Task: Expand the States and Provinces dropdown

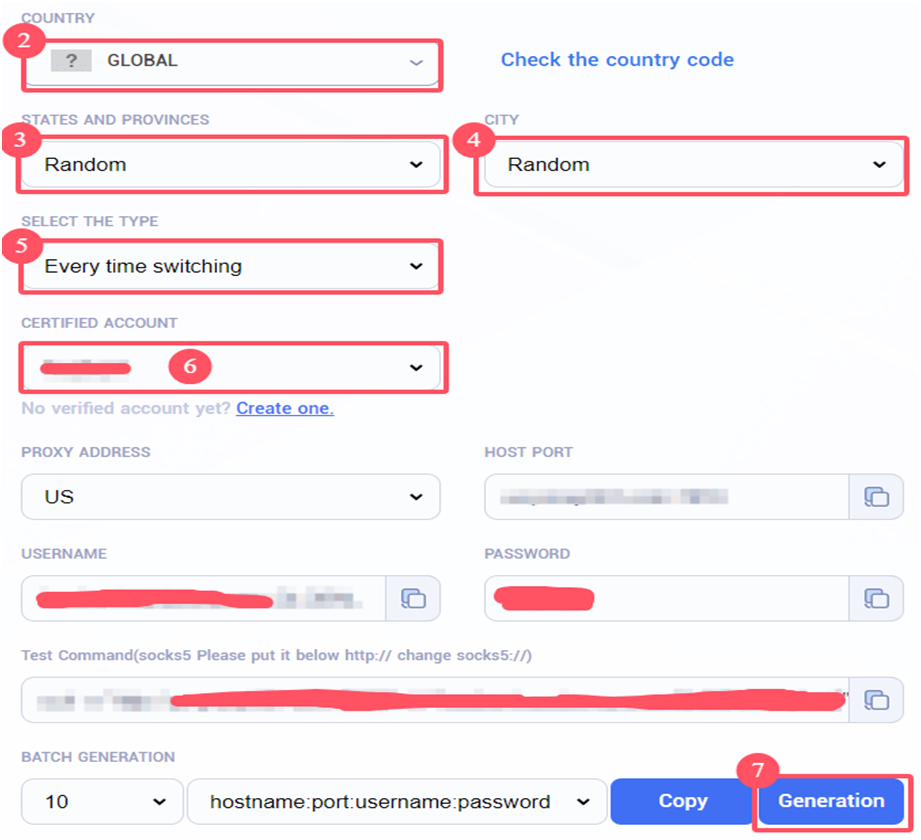Action: coord(231,165)
